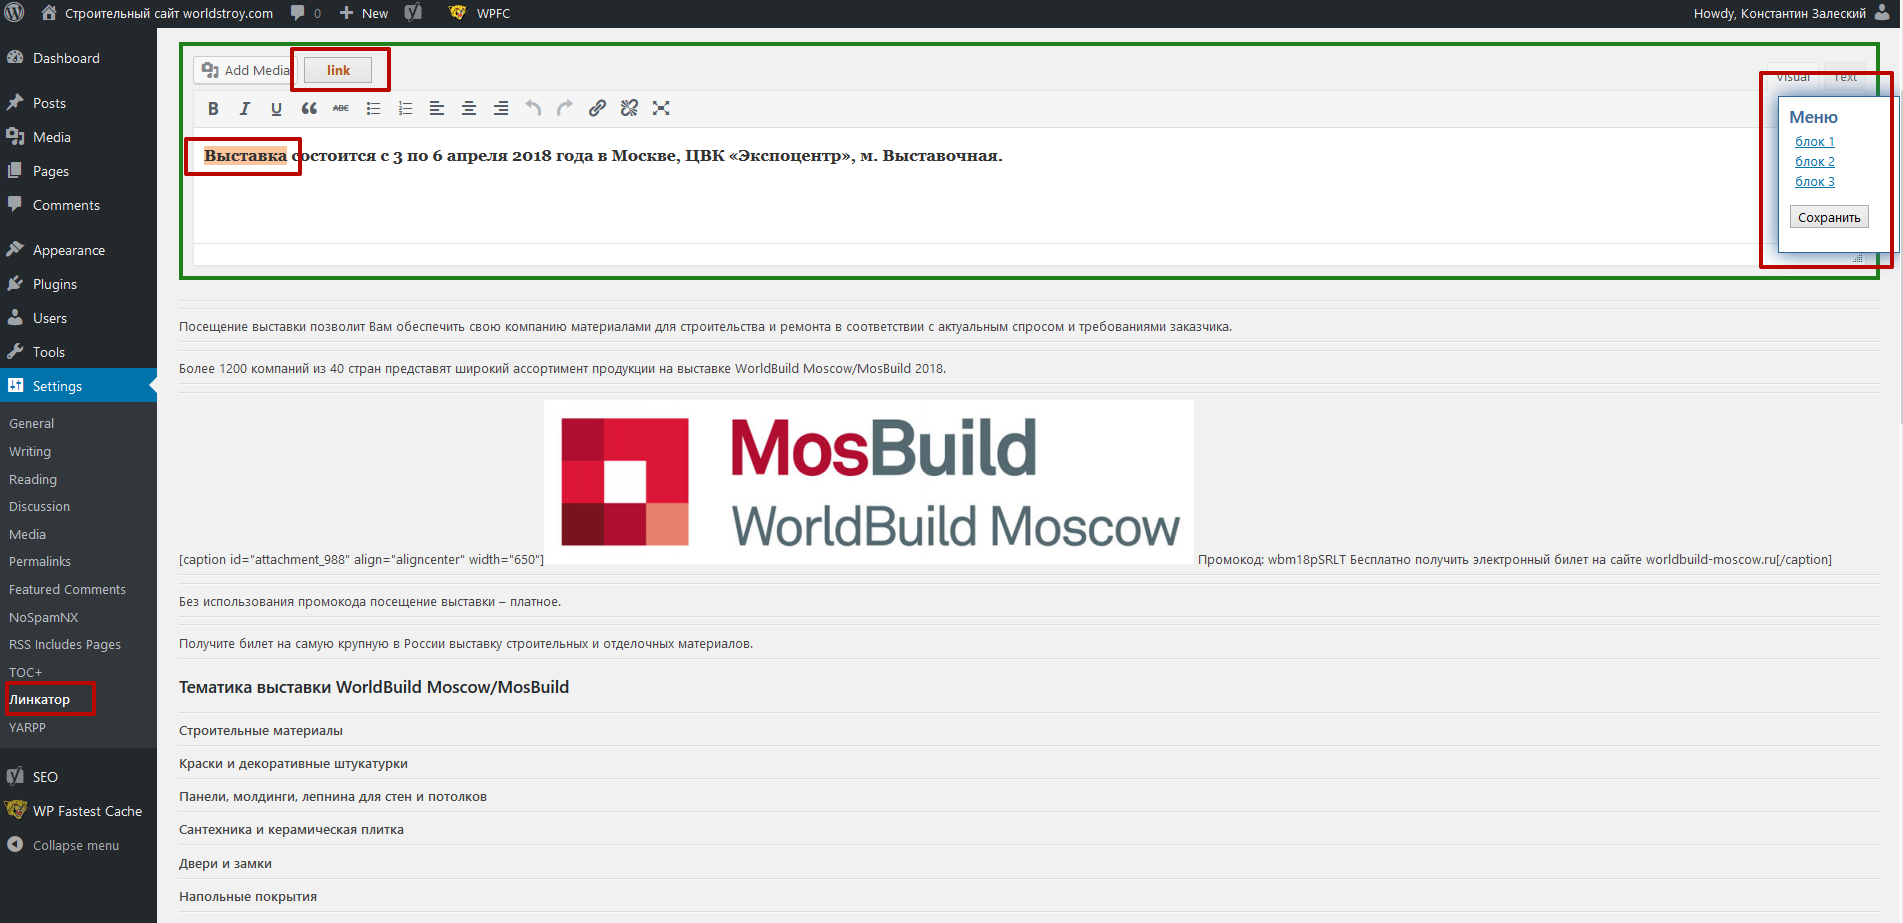The image size is (1903, 923).
Task: Open Comments in the sidebar
Action: coord(78,205)
